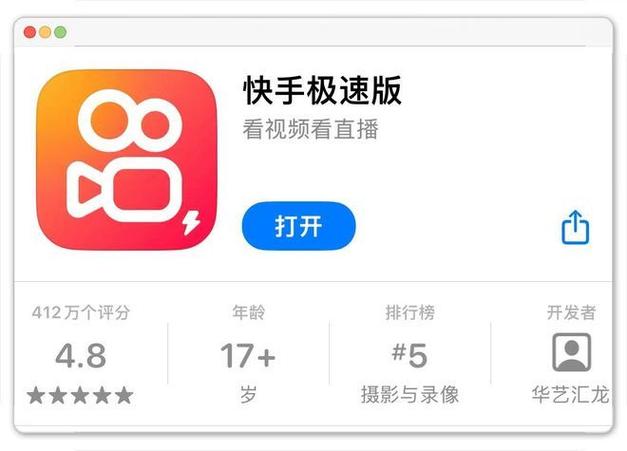
Task: Click the 年龄 label
Action: point(248,312)
